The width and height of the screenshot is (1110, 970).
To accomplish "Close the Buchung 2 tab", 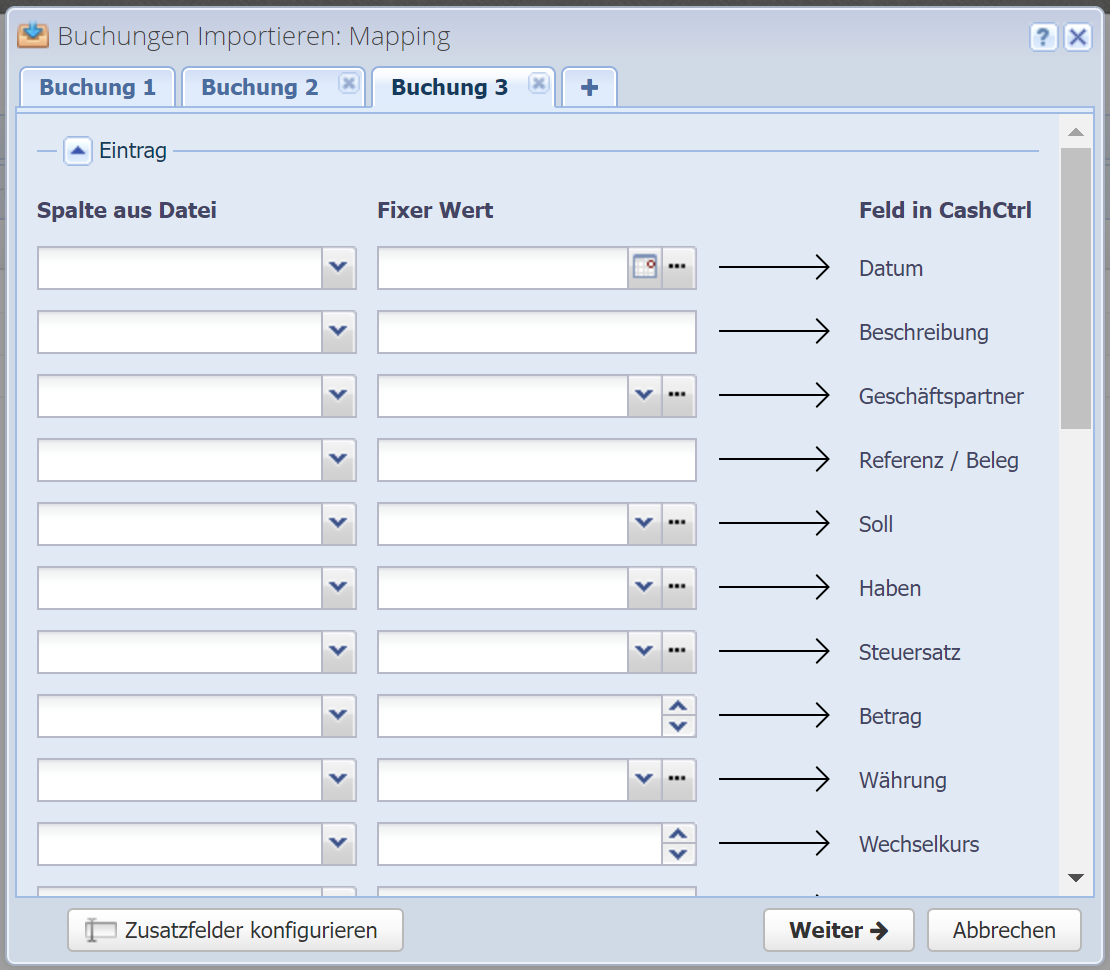I will (348, 84).
